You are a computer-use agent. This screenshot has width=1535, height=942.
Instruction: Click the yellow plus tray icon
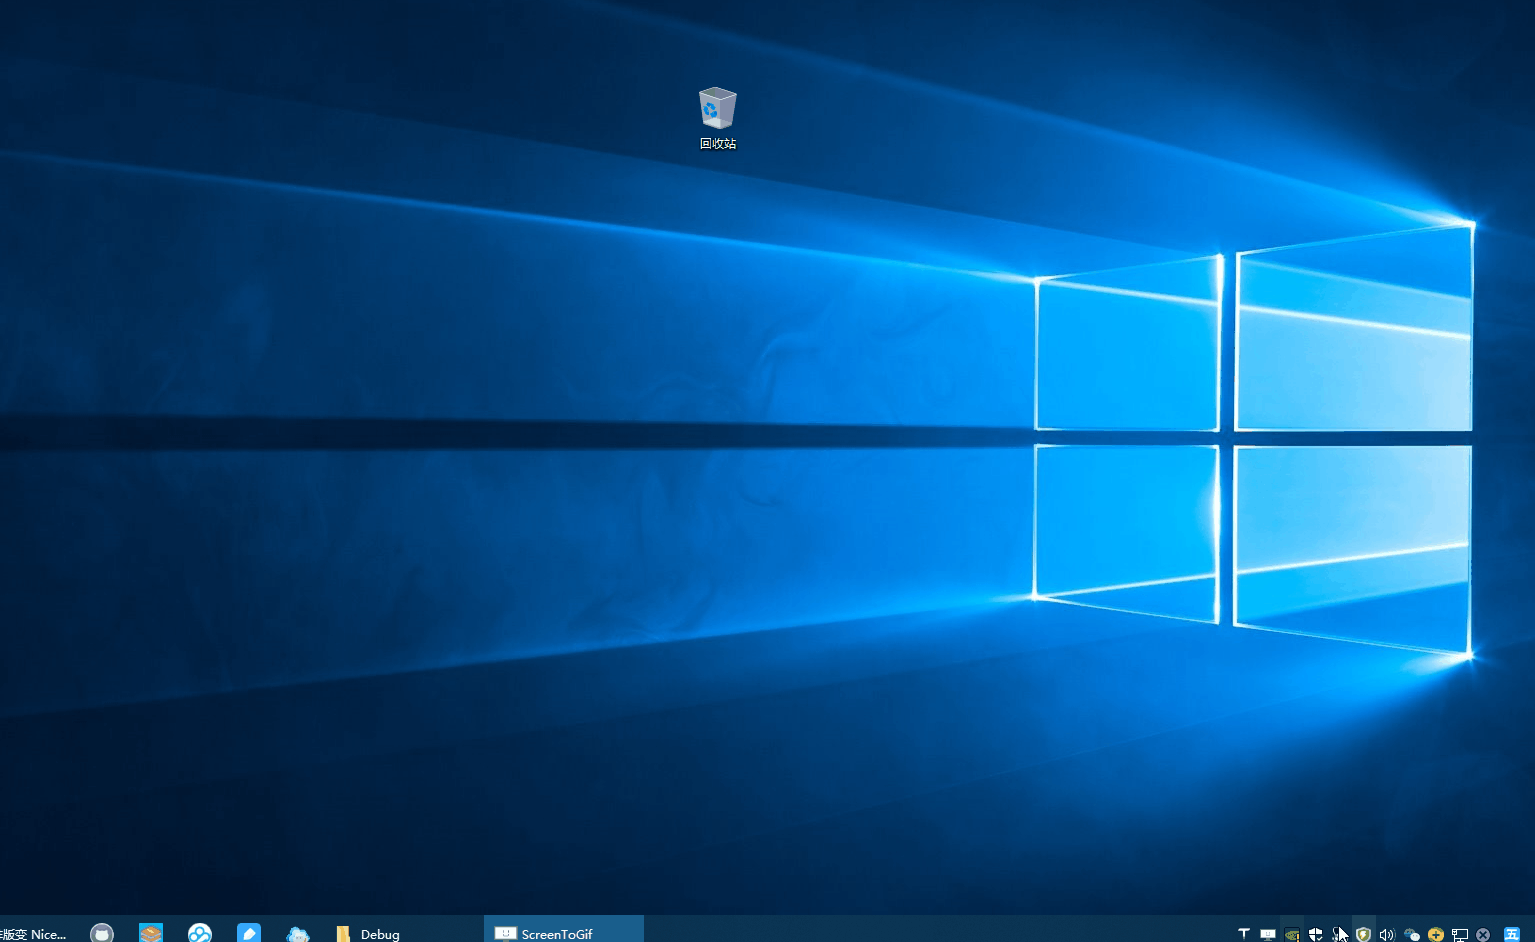coord(1436,934)
